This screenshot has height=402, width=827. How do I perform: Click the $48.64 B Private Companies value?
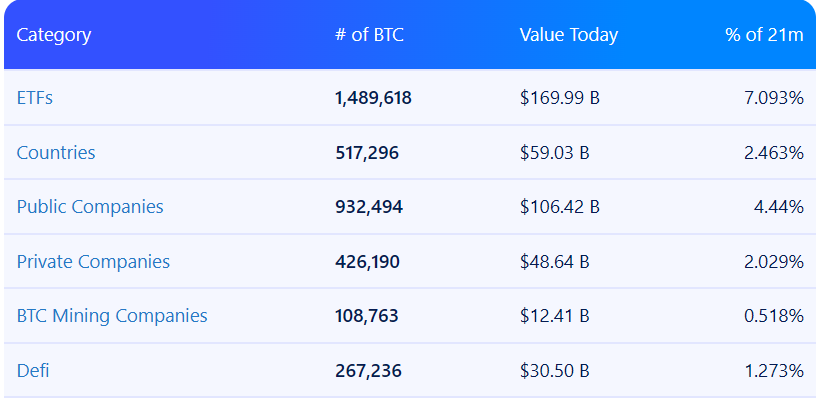554,262
